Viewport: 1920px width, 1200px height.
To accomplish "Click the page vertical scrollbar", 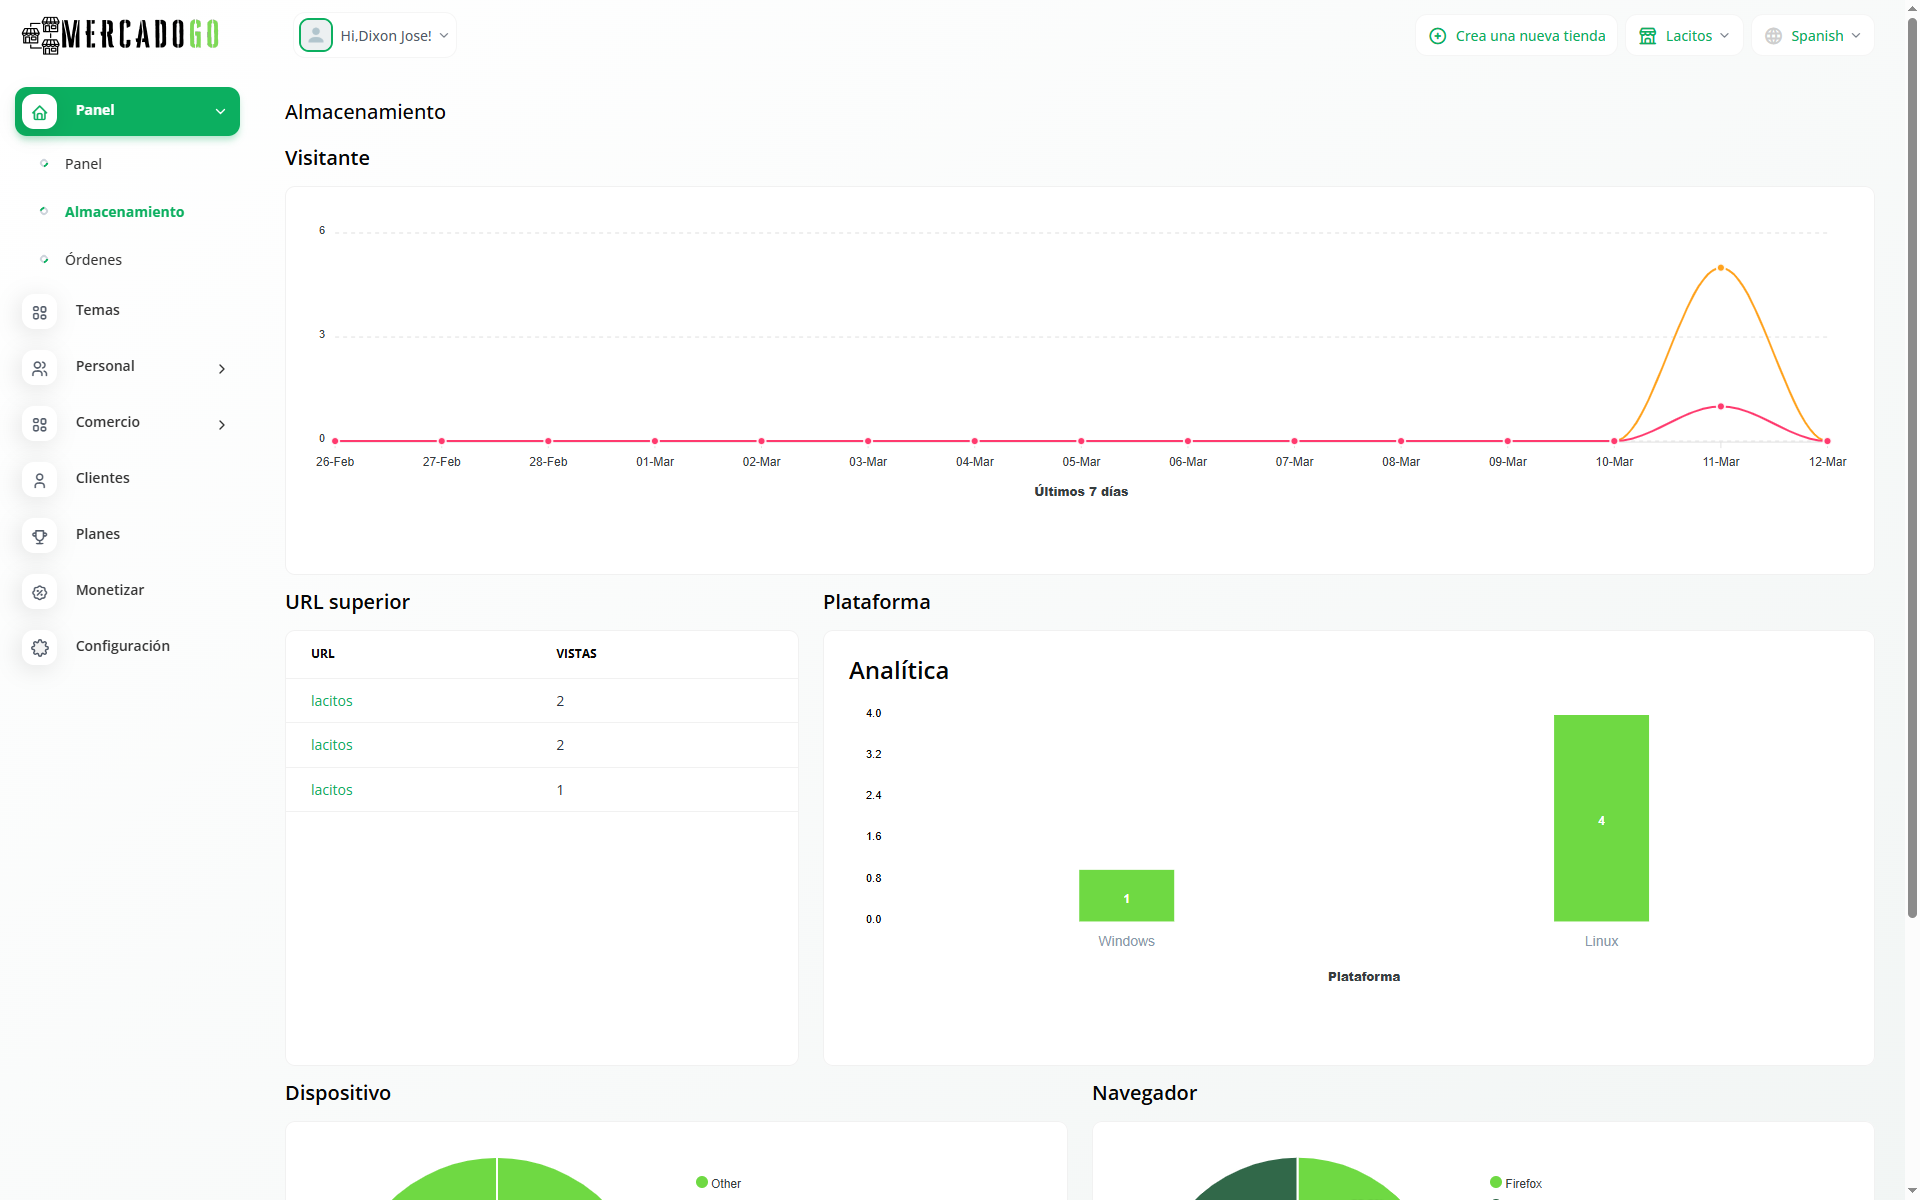I will 1912,470.
